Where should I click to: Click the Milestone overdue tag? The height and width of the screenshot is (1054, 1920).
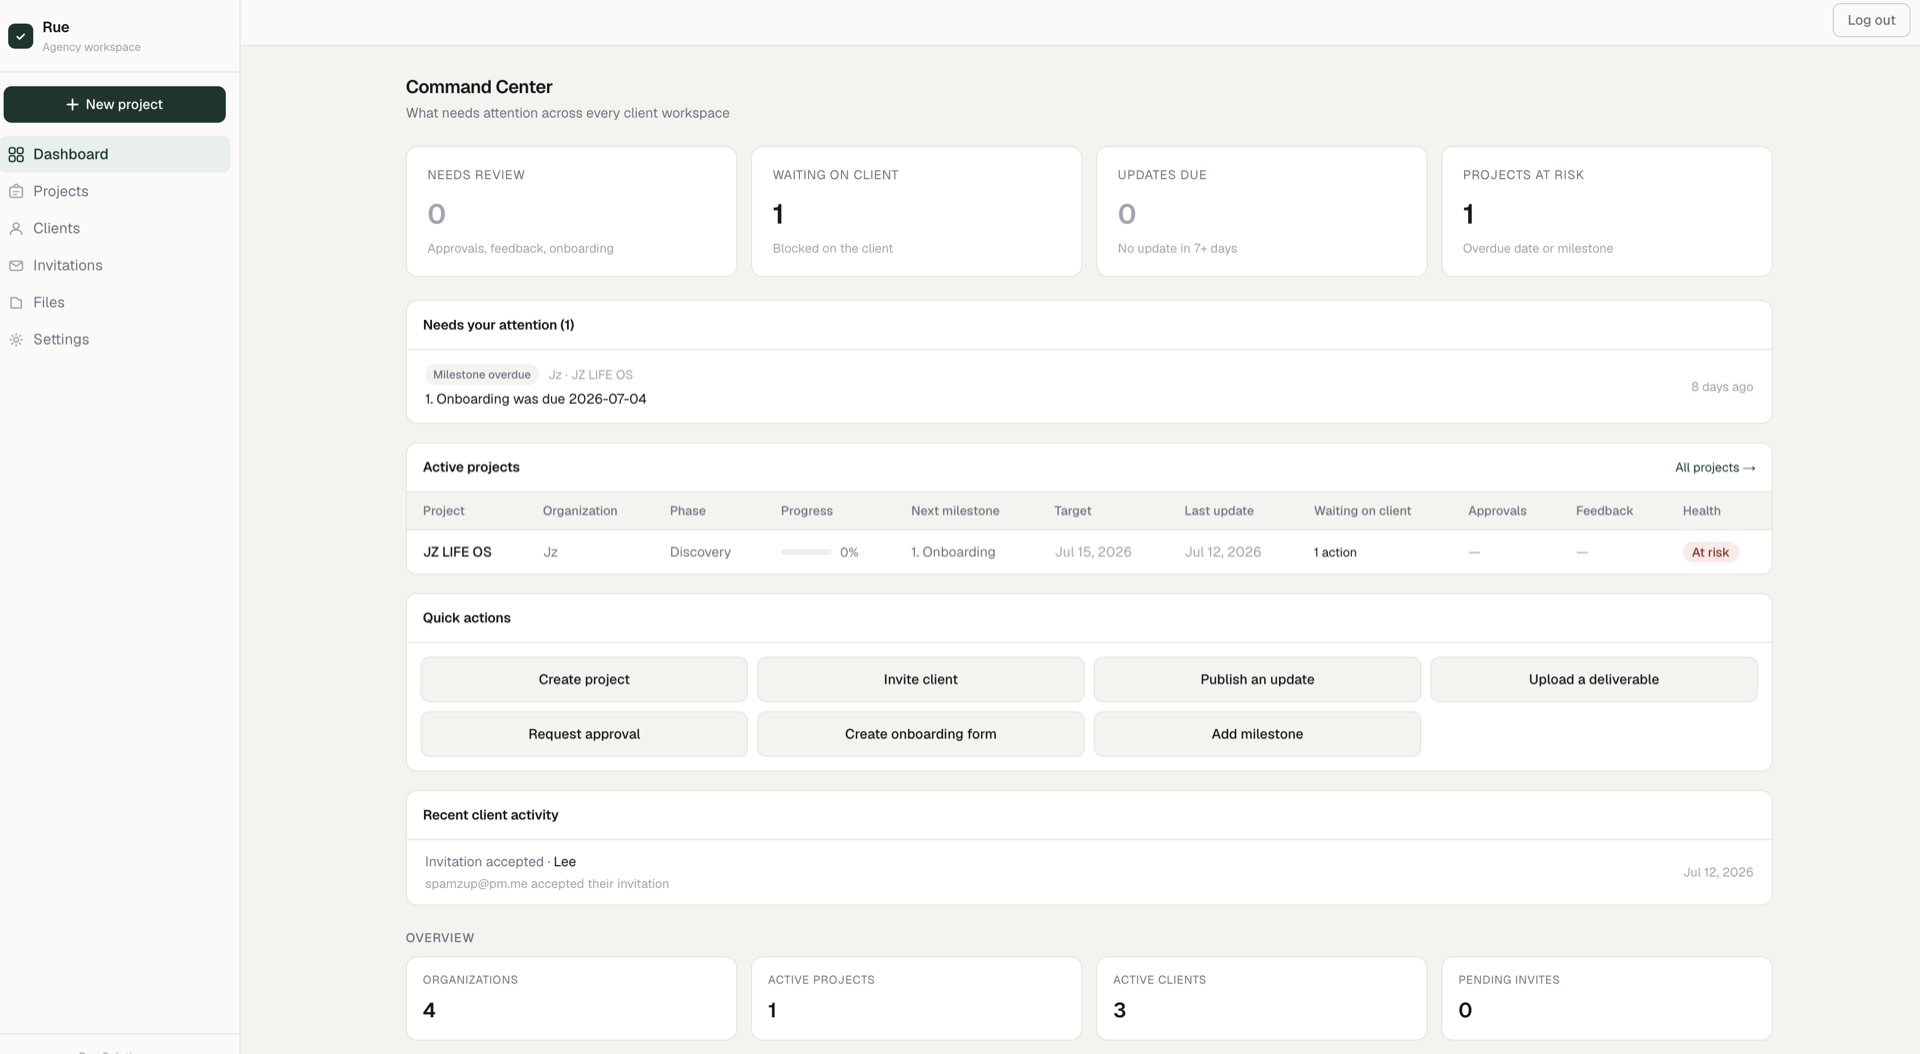[482, 375]
